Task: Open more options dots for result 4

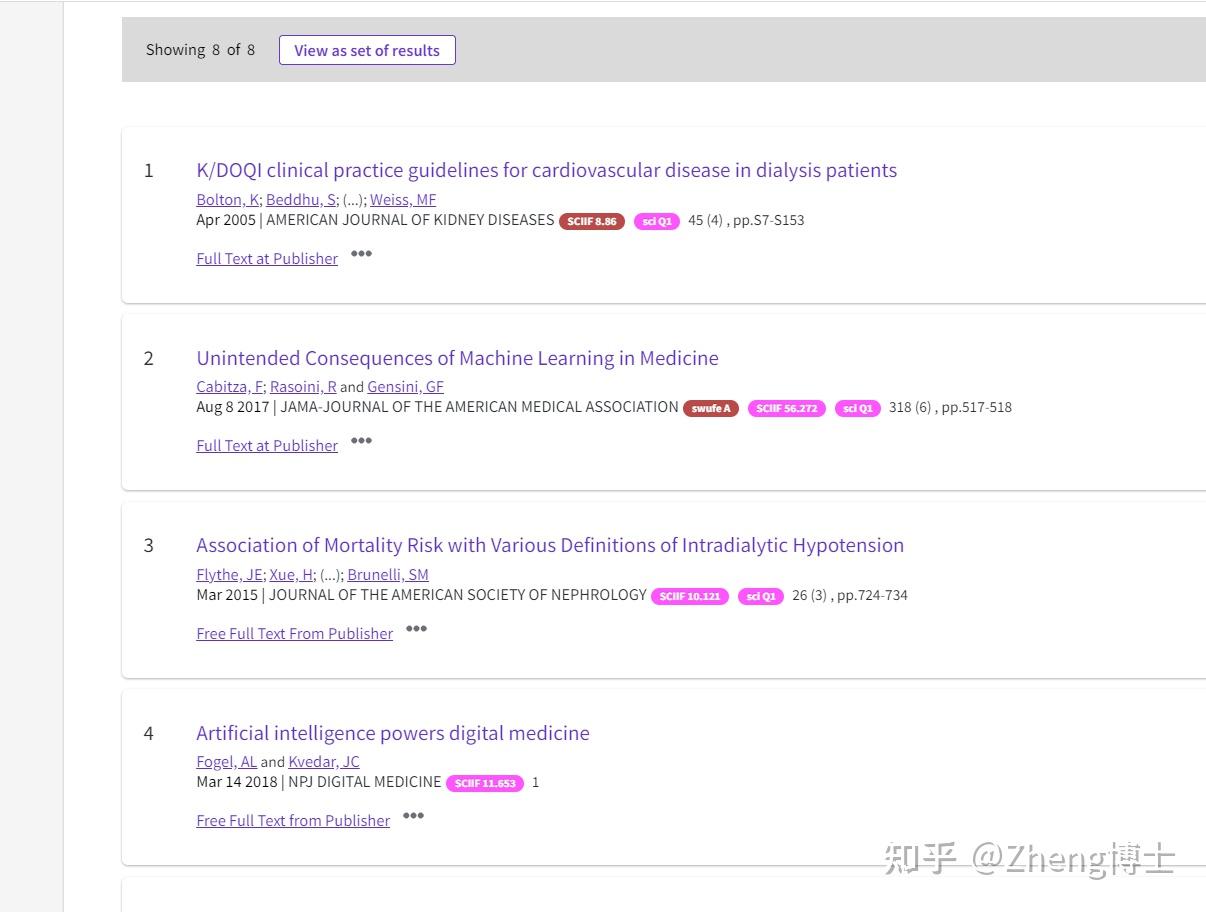Action: point(413,816)
